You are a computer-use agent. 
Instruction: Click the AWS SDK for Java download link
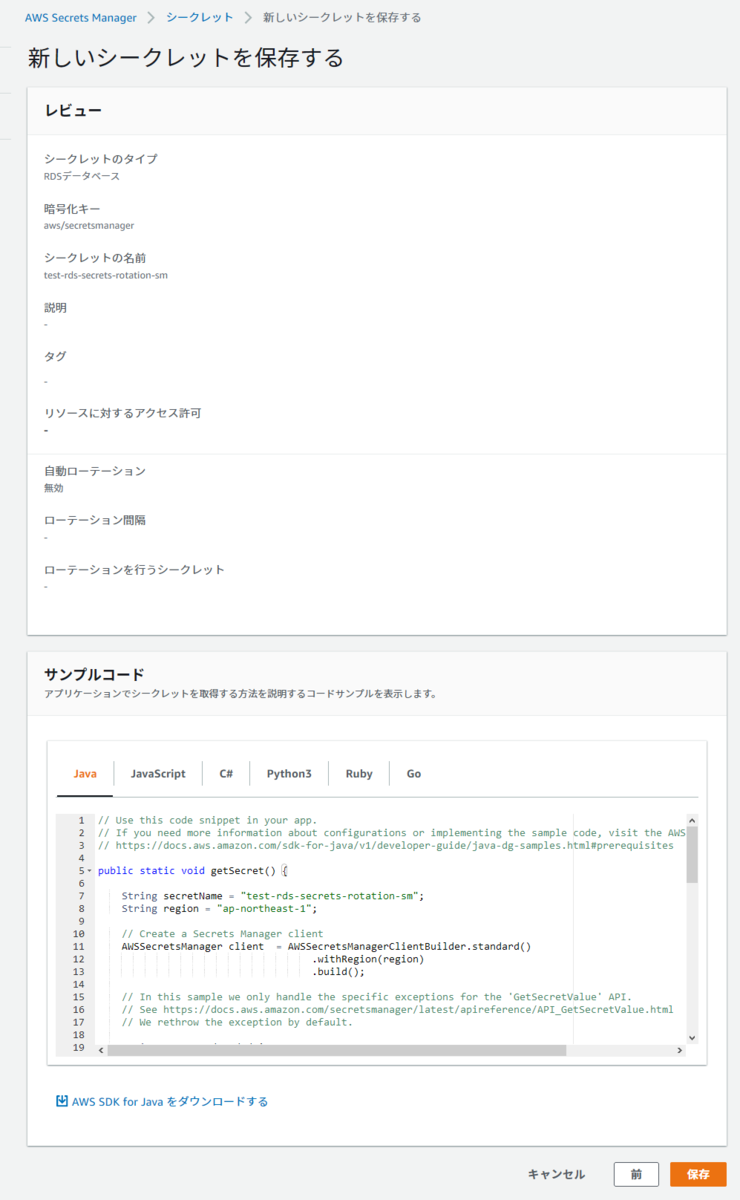[x=170, y=1101]
